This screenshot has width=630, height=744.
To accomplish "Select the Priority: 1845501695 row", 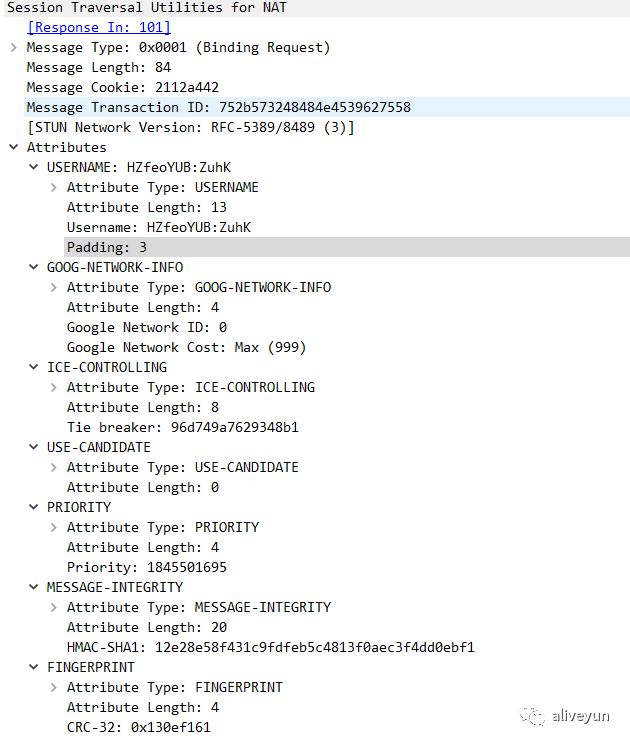I will pos(146,567).
